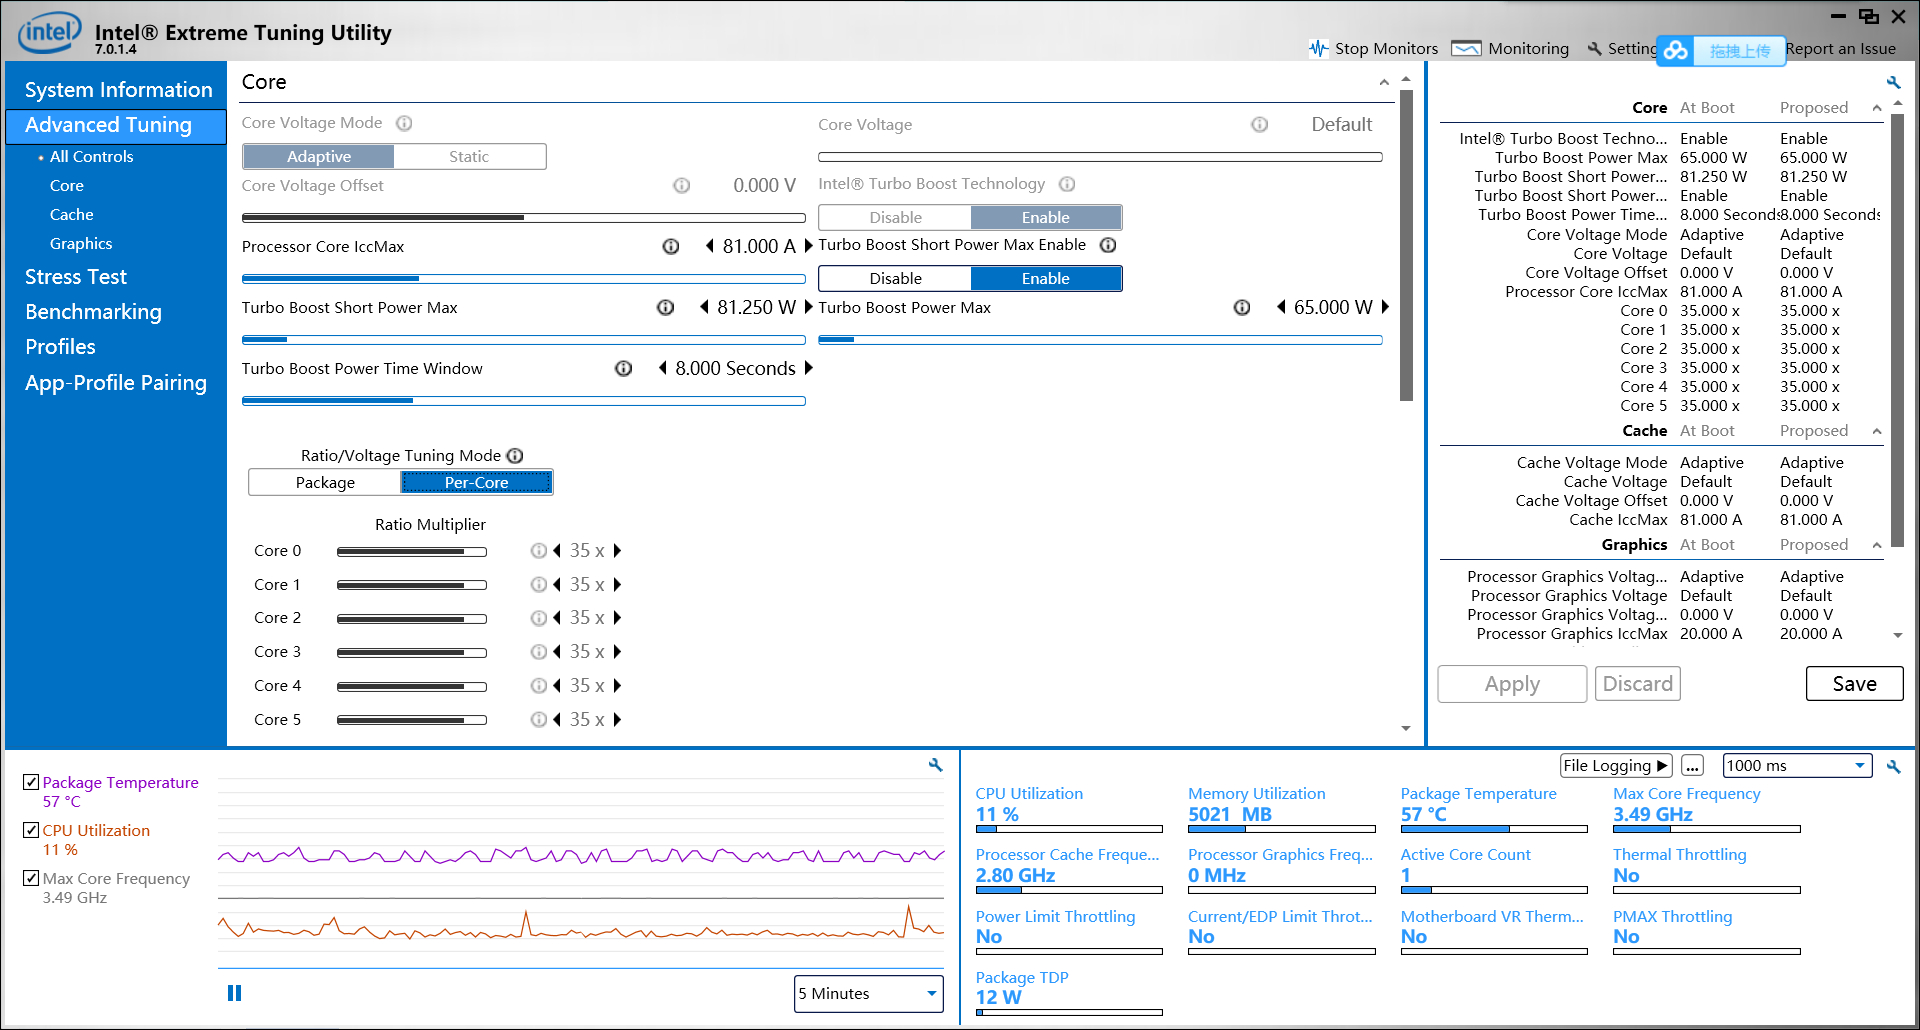Click the blue cloud upload icon

pos(1677,50)
